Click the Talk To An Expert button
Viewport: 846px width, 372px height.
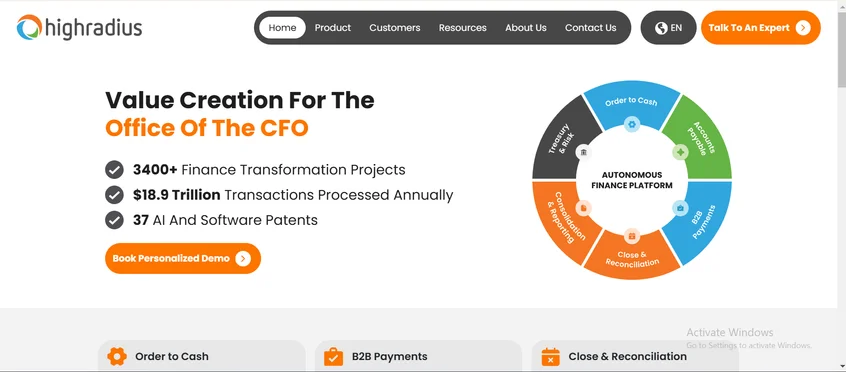[x=761, y=28]
